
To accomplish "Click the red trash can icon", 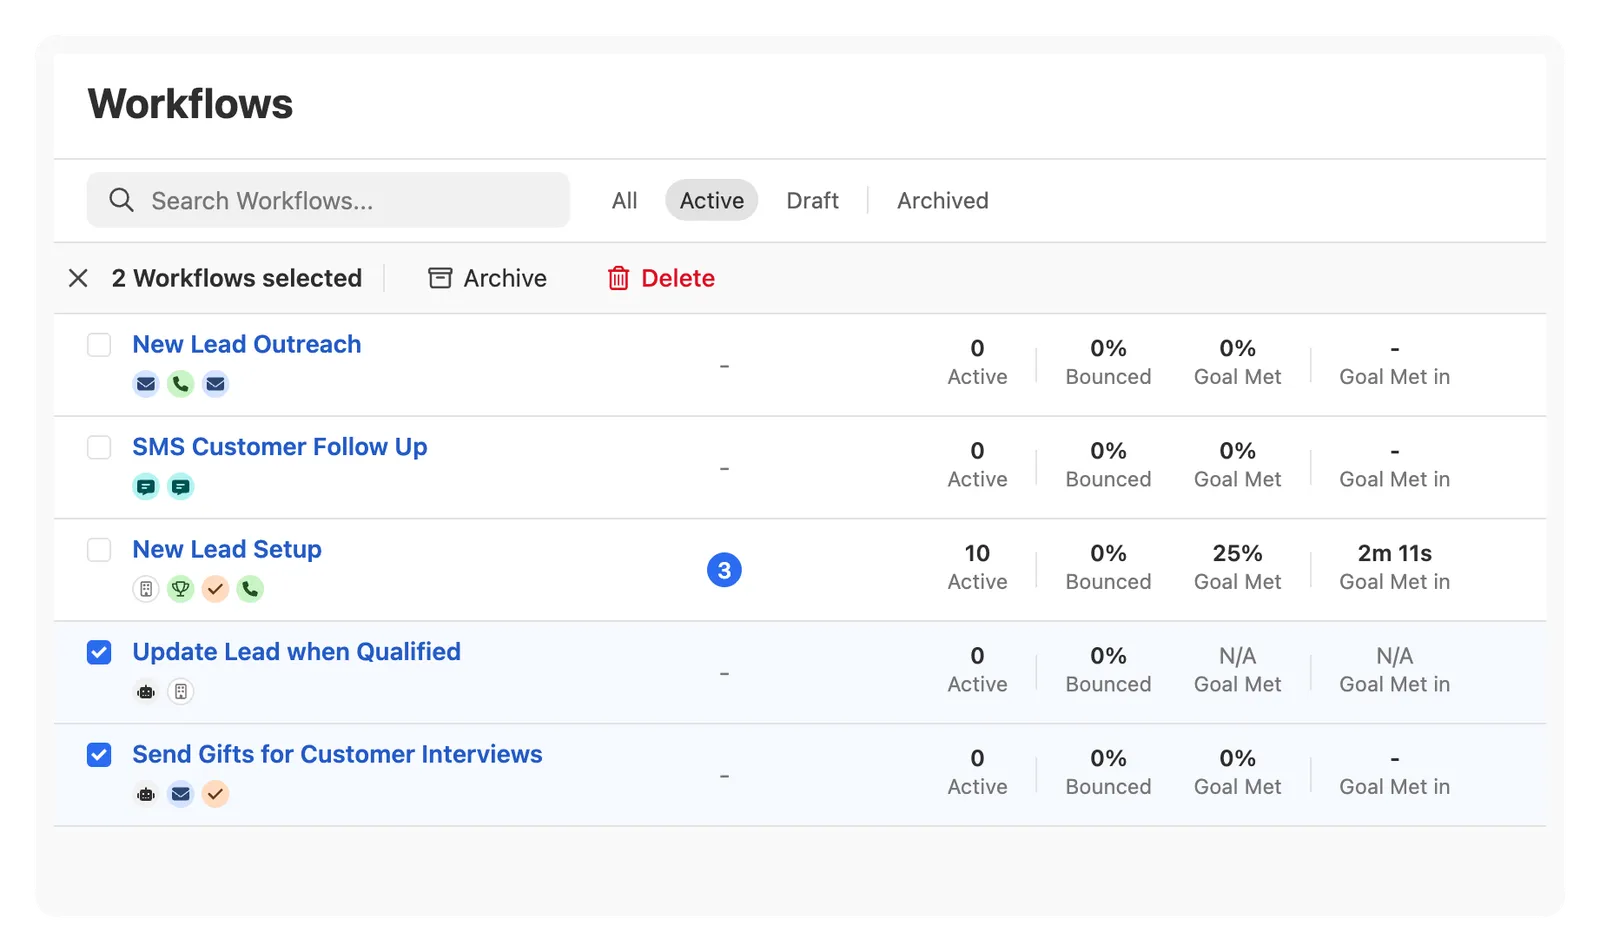I will tap(618, 278).
